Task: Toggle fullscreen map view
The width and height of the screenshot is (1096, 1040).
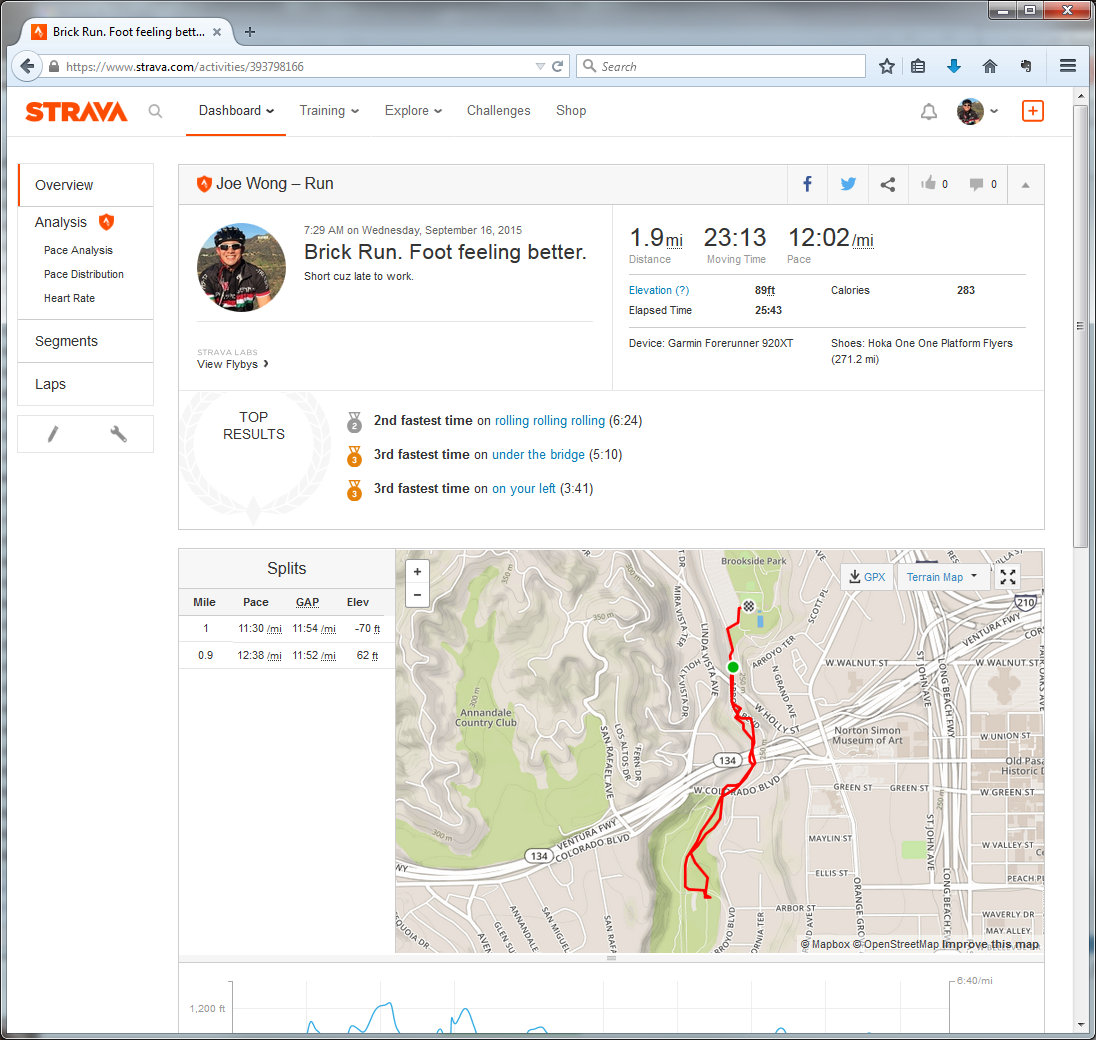Action: point(1008,577)
